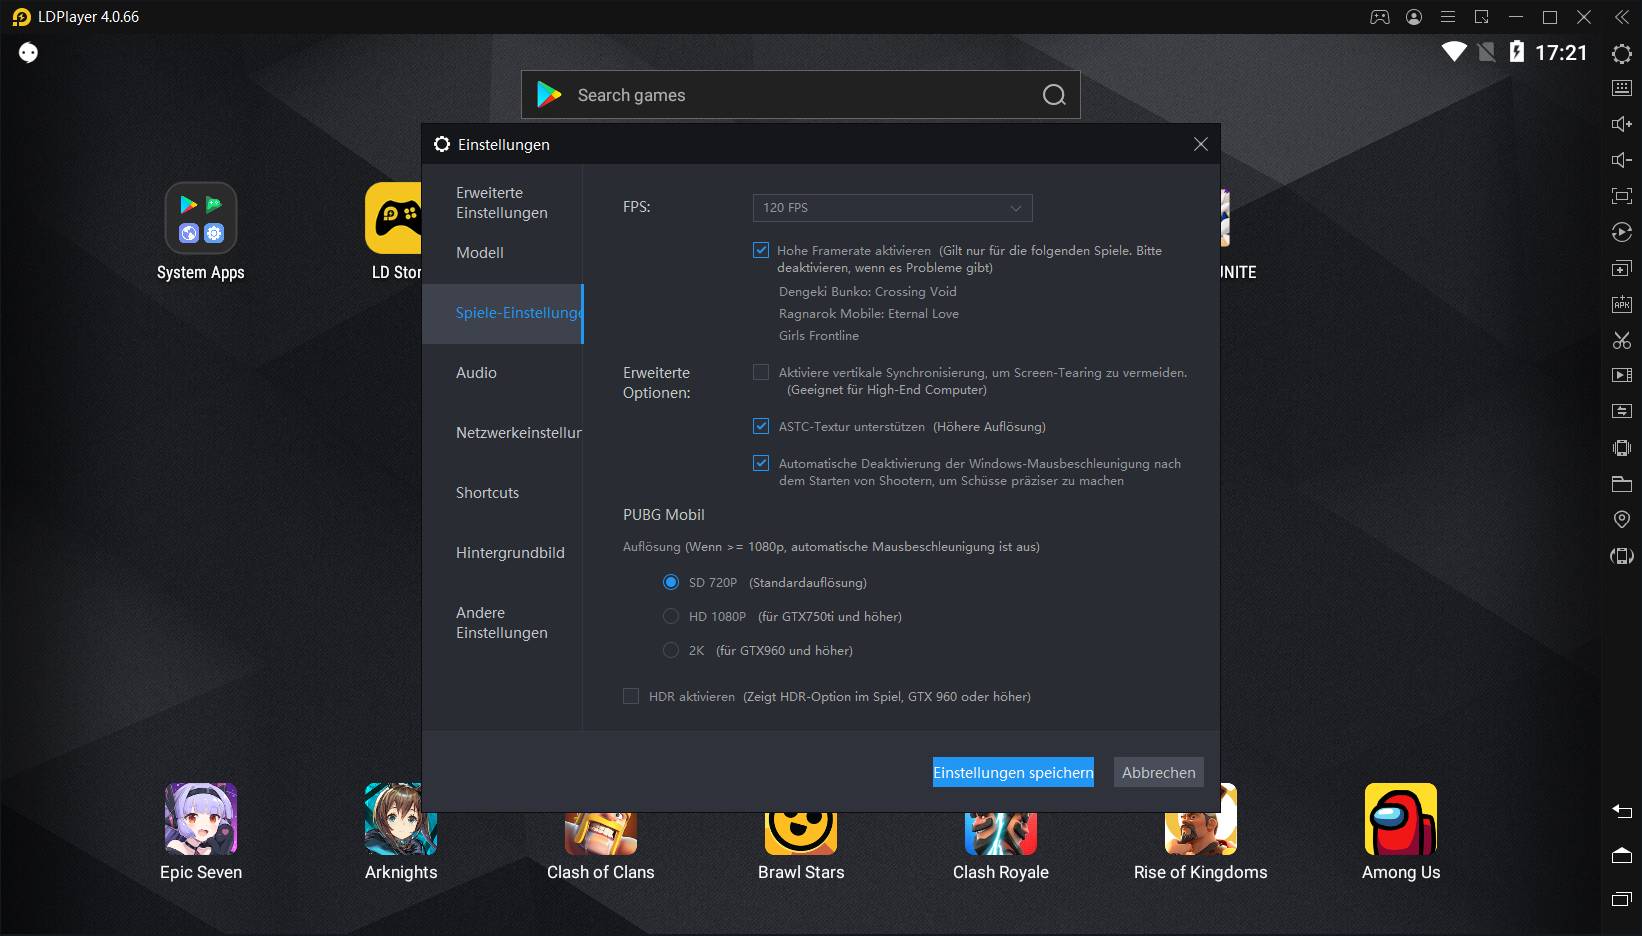Click the shake device icon
1642x936 pixels.
1622,447
